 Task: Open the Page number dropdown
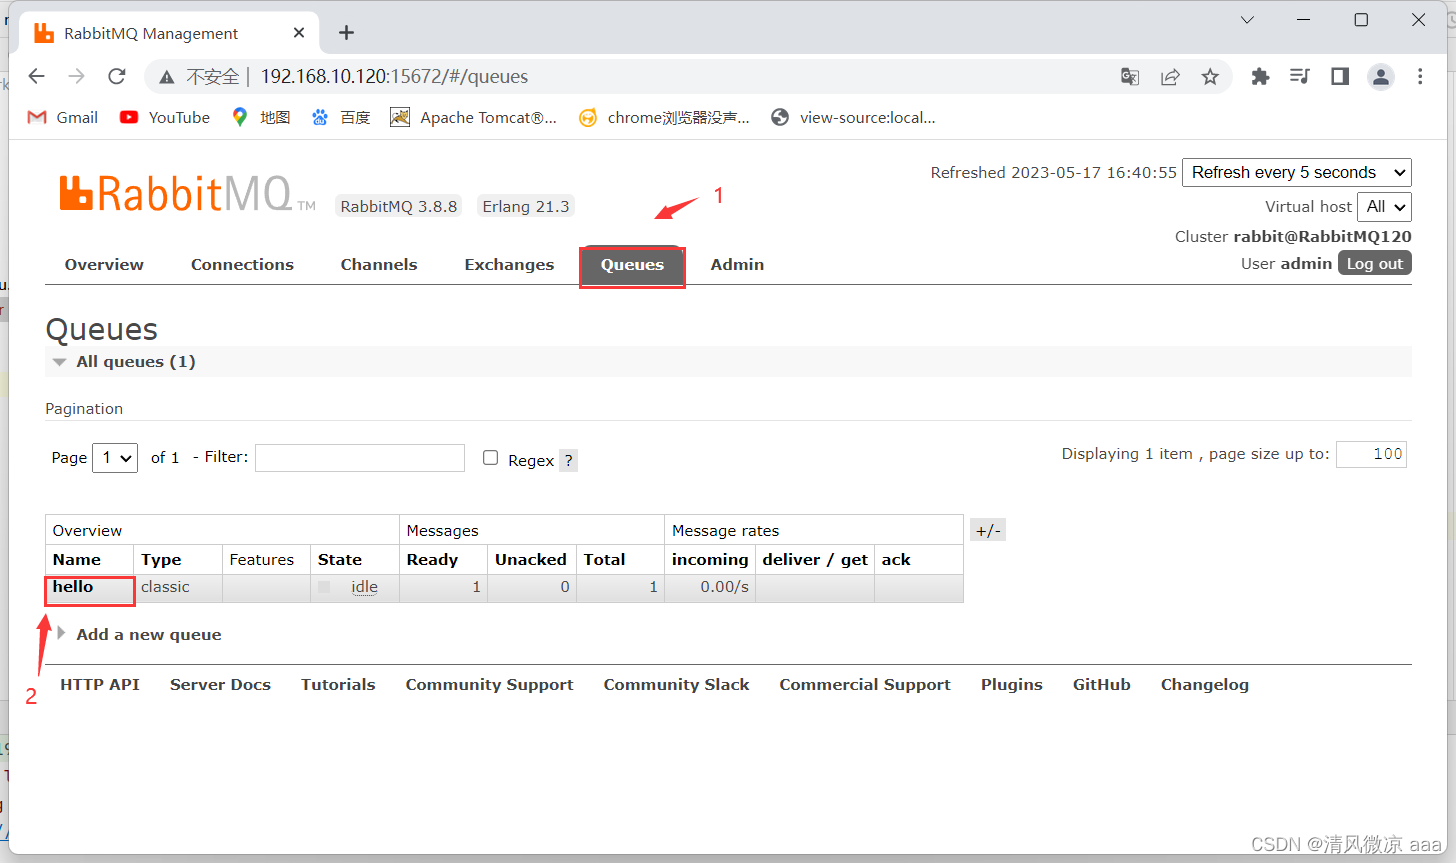point(115,458)
